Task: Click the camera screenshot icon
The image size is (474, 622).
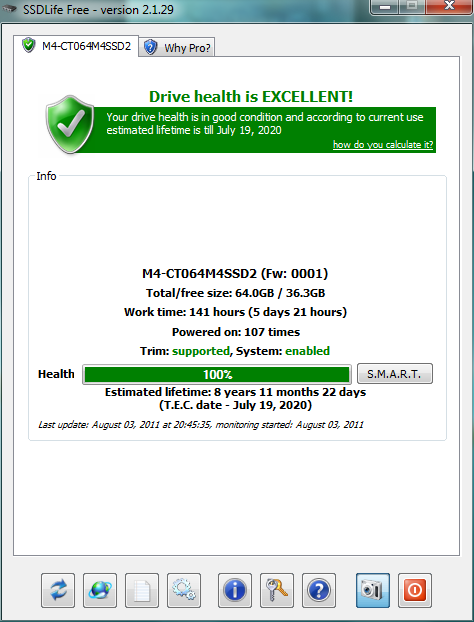Action: click(x=373, y=590)
